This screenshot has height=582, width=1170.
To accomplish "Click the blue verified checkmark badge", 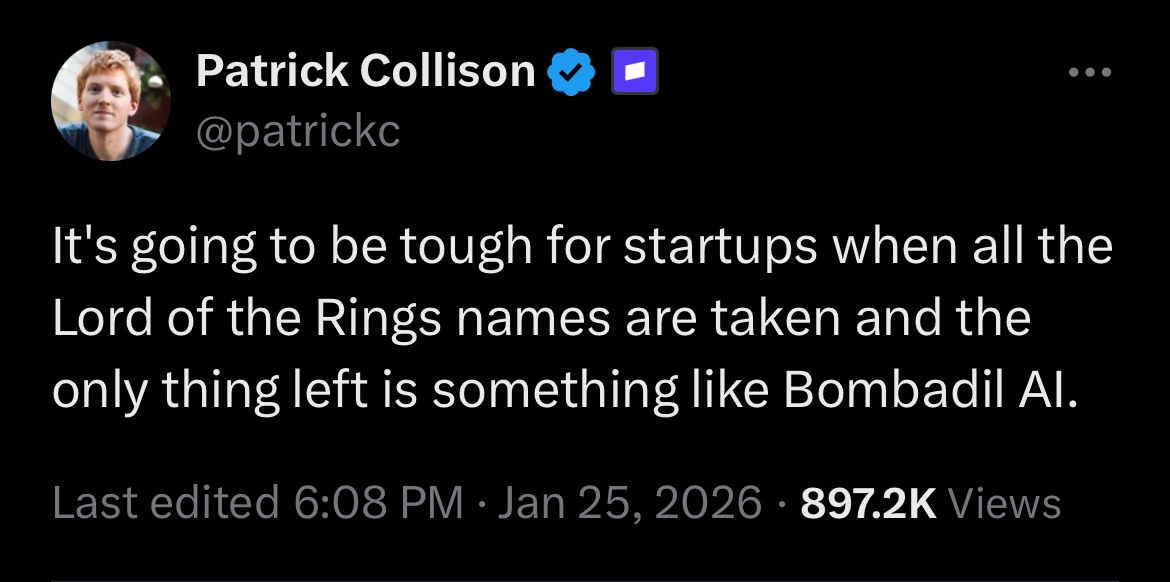I will (573, 71).
